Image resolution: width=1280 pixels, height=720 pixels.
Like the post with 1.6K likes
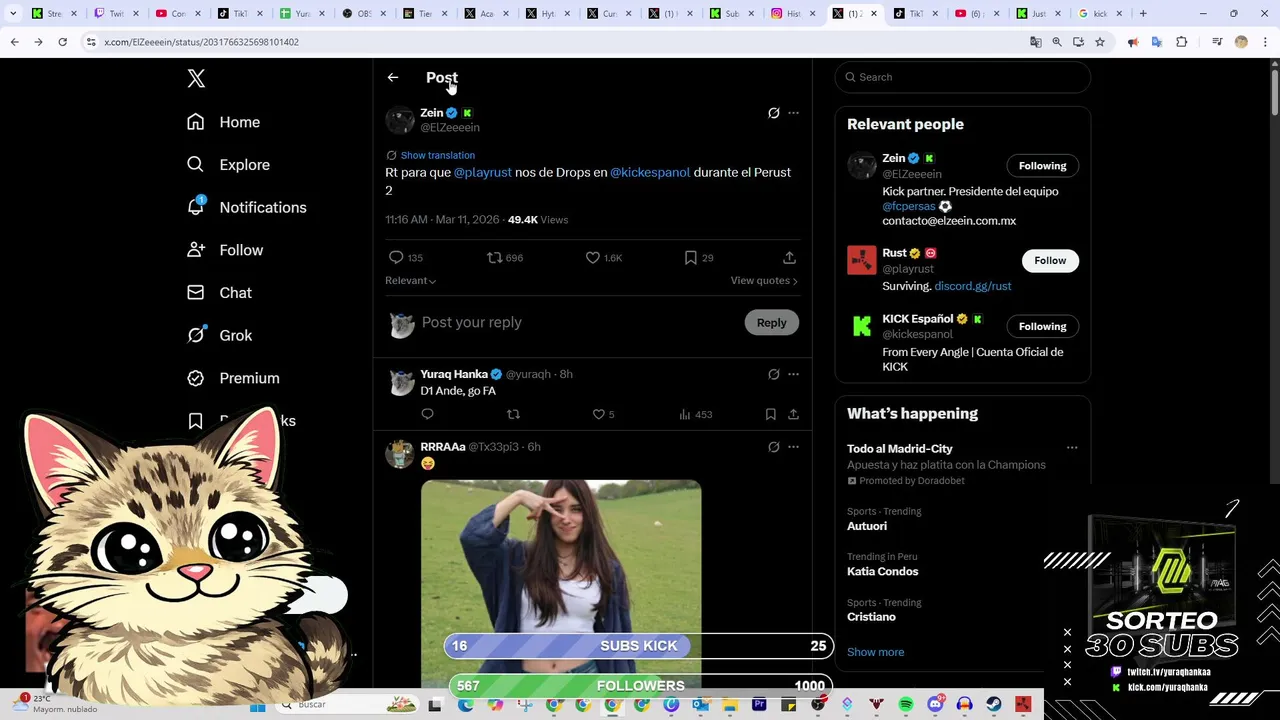[593, 258]
